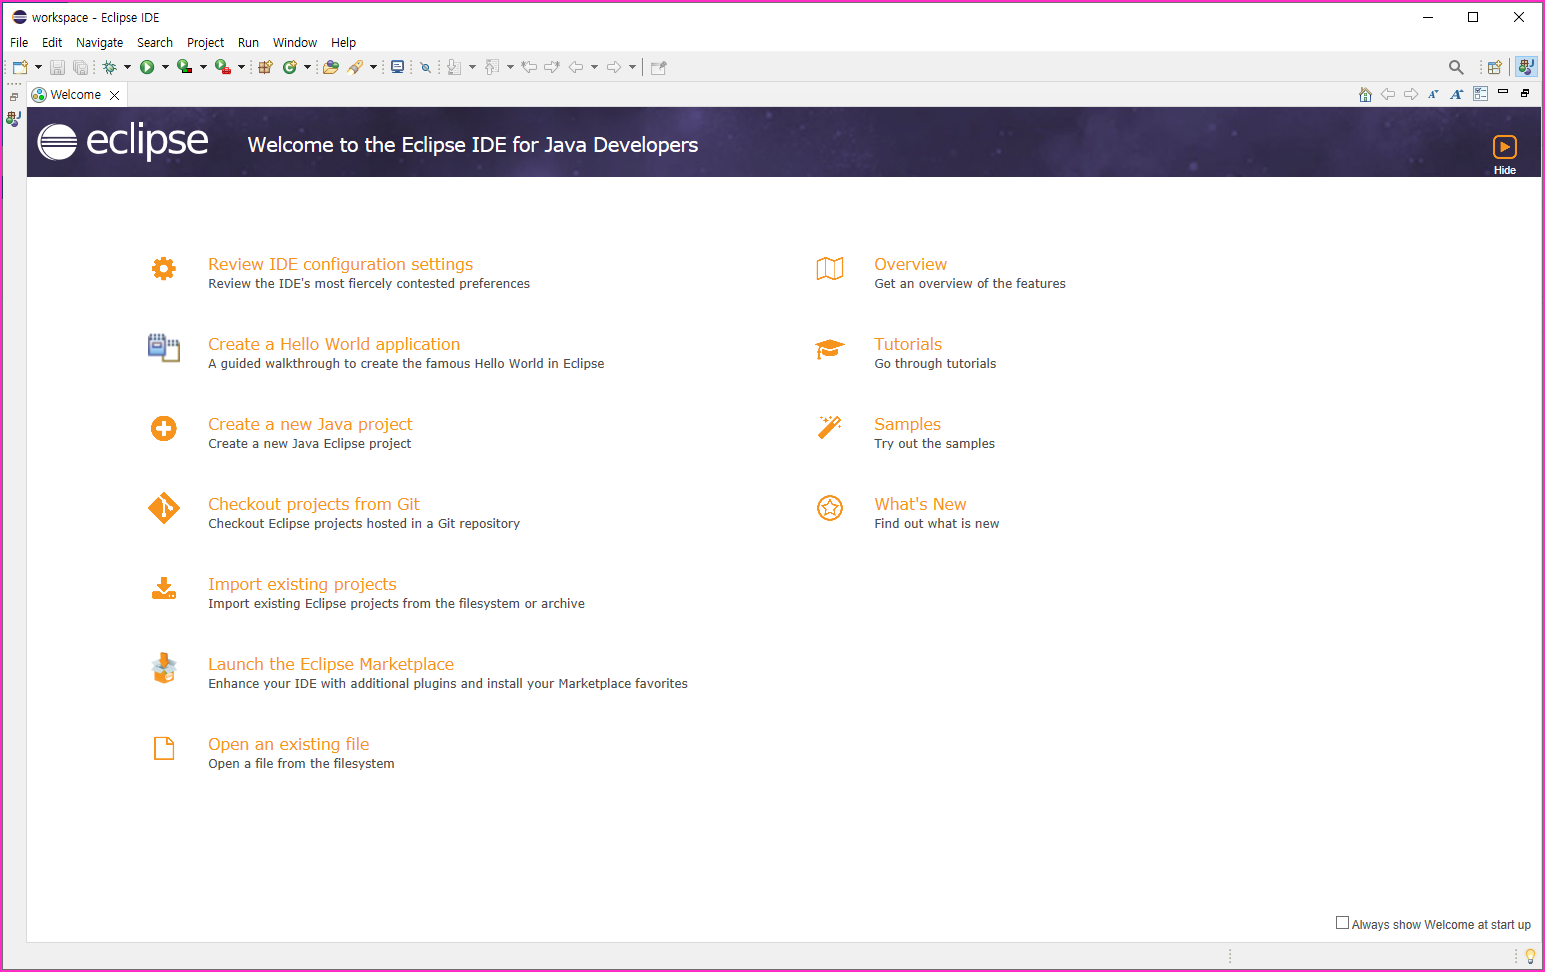This screenshot has height=972, width=1545.
Task: Toggle Skip All Breakpoints icon
Action: pos(425,67)
